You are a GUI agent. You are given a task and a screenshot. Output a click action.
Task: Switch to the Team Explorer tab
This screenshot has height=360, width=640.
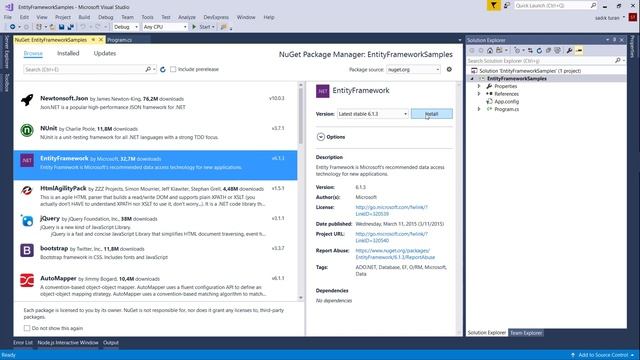pyautogui.click(x=526, y=333)
